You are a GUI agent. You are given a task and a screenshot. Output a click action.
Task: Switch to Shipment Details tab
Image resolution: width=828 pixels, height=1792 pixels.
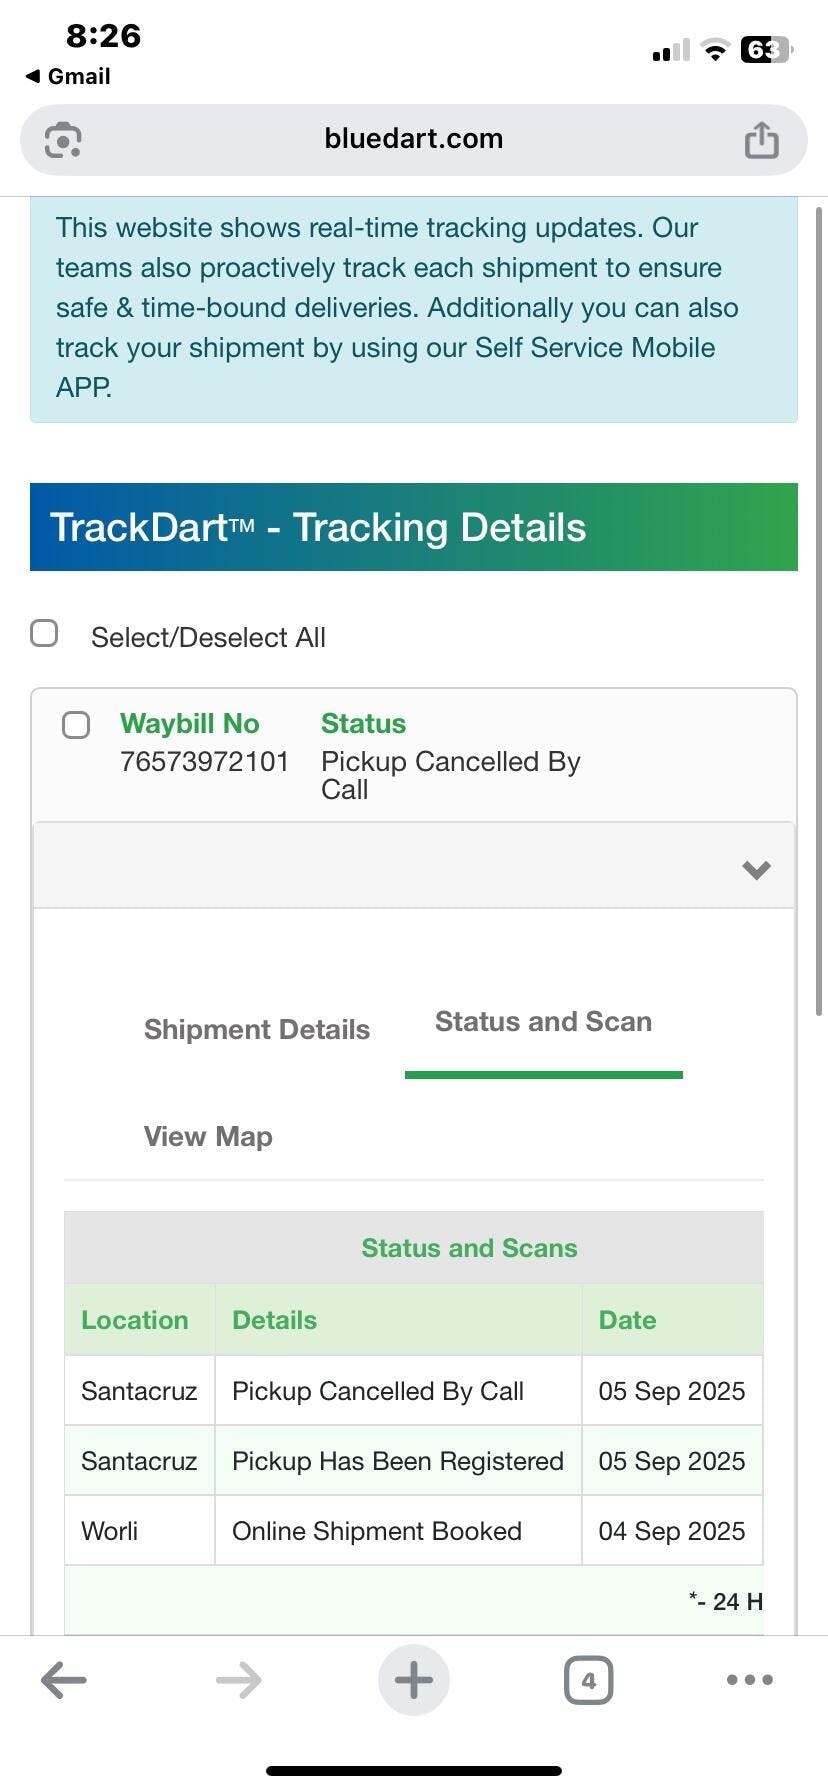[x=257, y=1030]
